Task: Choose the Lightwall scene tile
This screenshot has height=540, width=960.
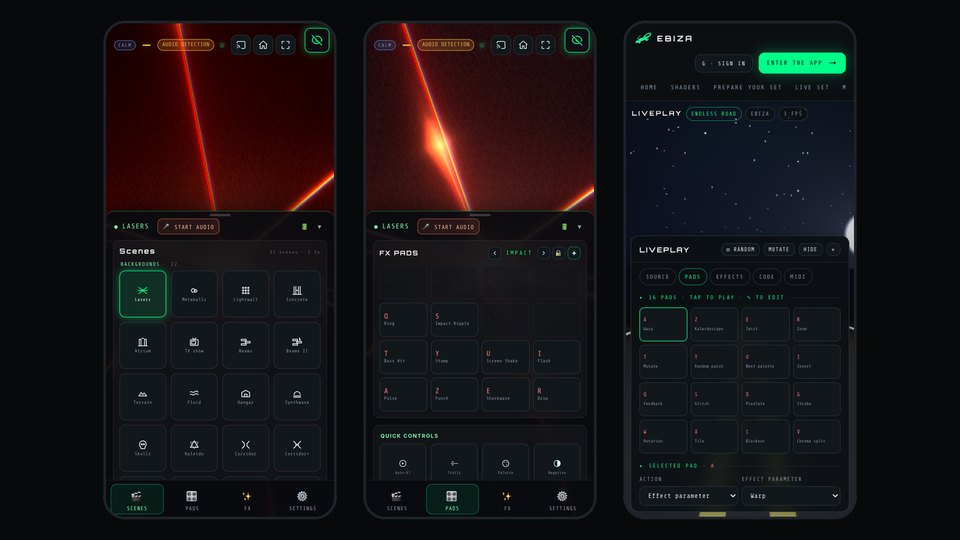Action: point(246,294)
